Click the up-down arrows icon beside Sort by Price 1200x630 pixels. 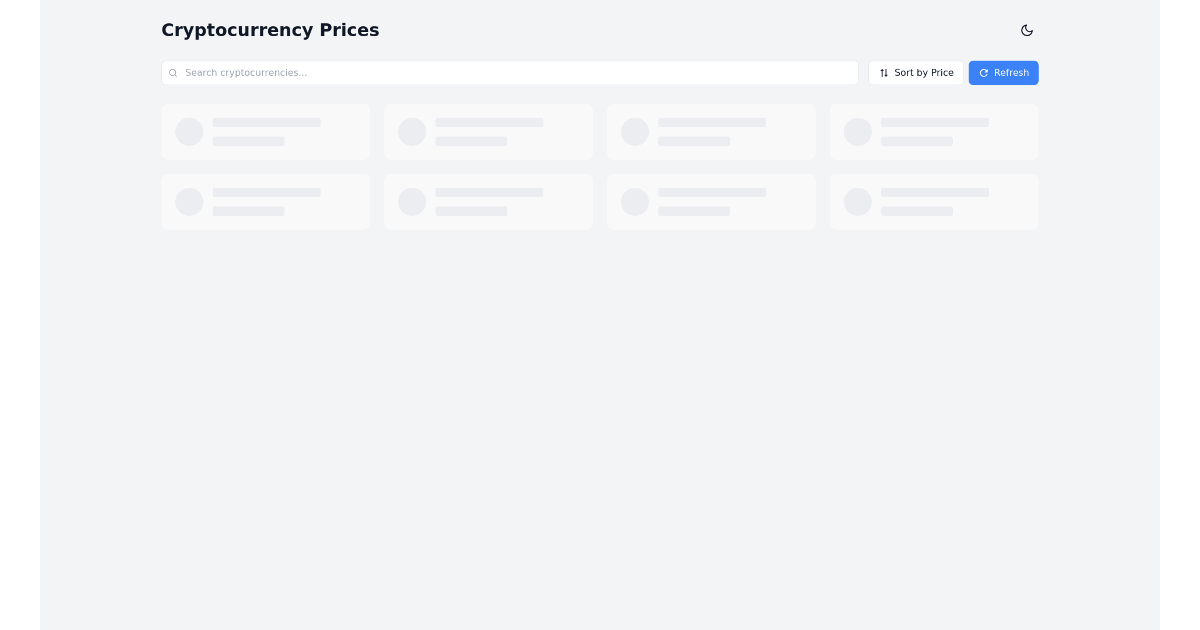(x=884, y=73)
